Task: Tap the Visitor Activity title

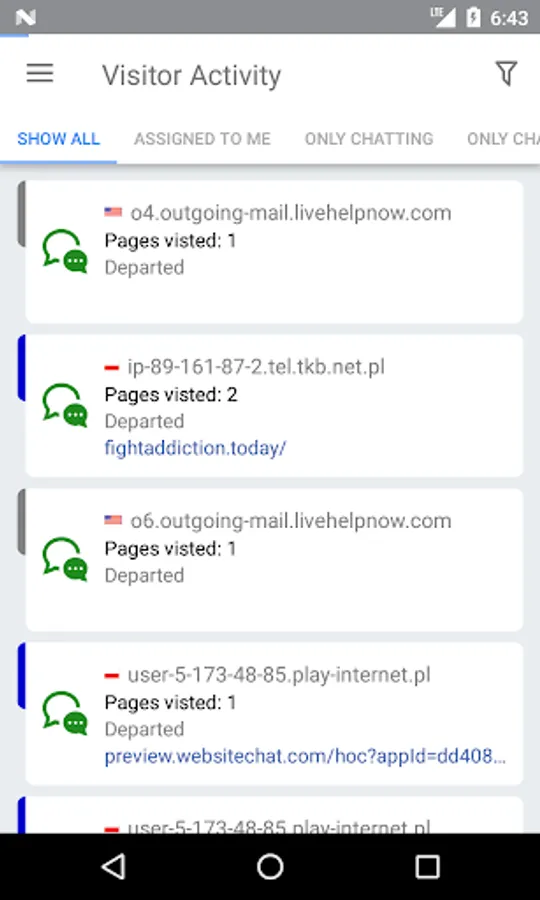Action: click(x=192, y=75)
